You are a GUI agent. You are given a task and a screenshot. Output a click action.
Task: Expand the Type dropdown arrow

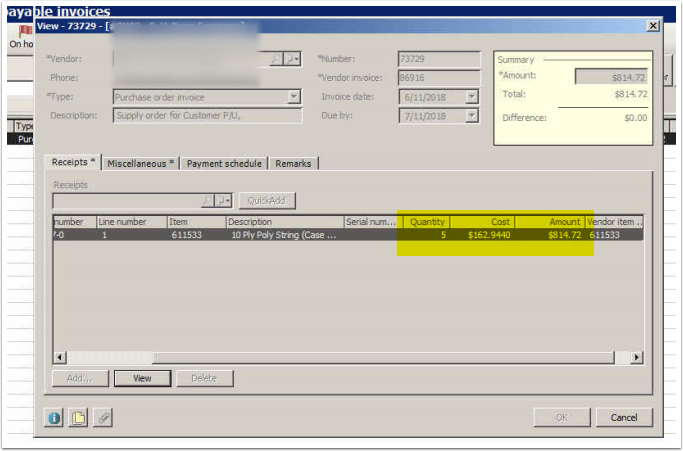(x=294, y=97)
